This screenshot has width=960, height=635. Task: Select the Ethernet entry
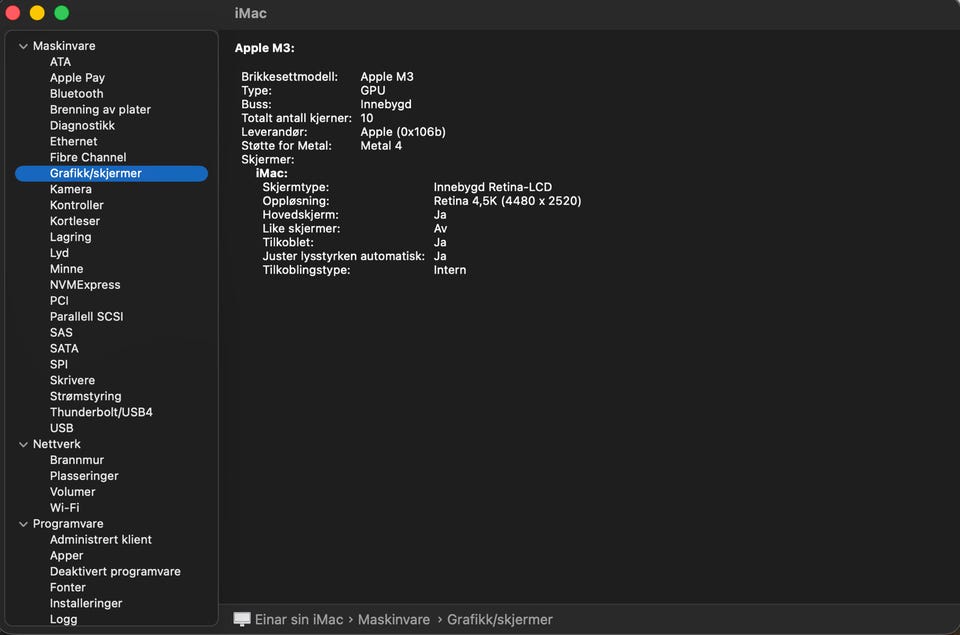pos(73,141)
